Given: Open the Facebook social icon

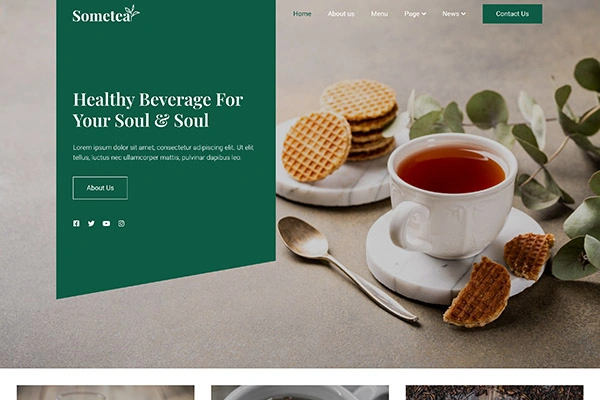Looking at the screenshot, I should pos(77,224).
